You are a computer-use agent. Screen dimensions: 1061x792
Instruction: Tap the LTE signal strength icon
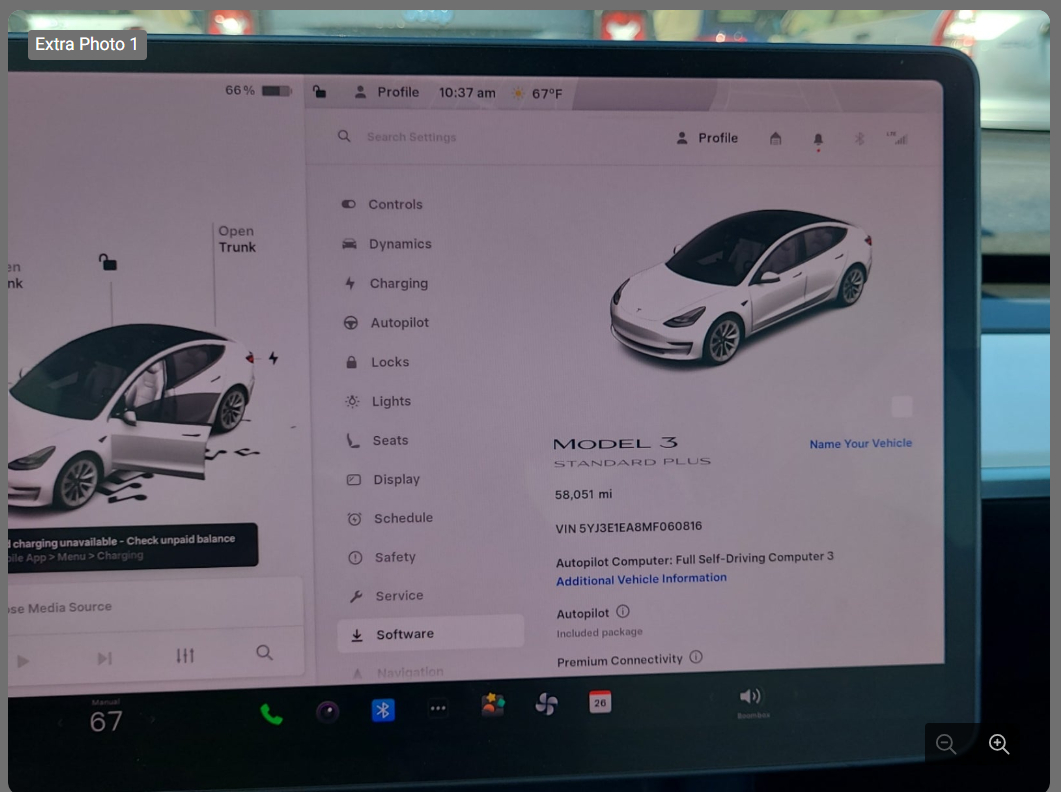897,137
